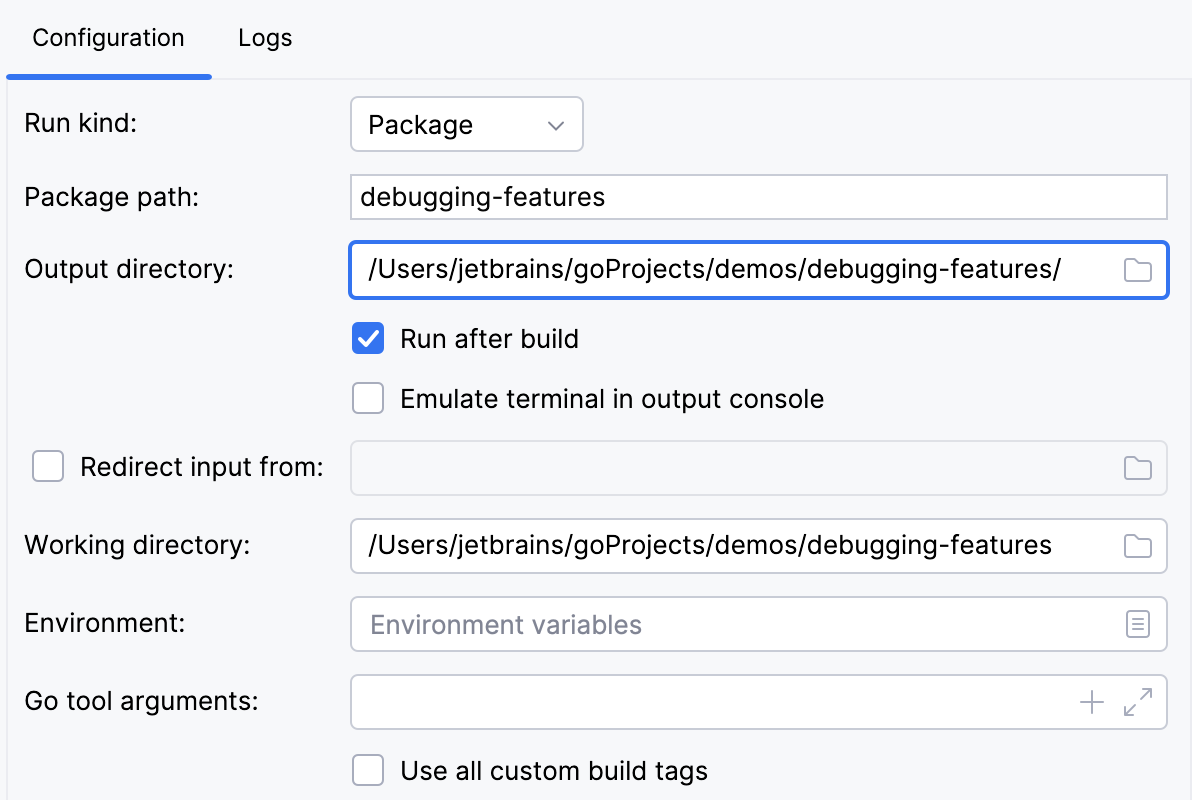Open file browser for redirect input
The width and height of the screenshot is (1192, 800).
tap(1137, 467)
